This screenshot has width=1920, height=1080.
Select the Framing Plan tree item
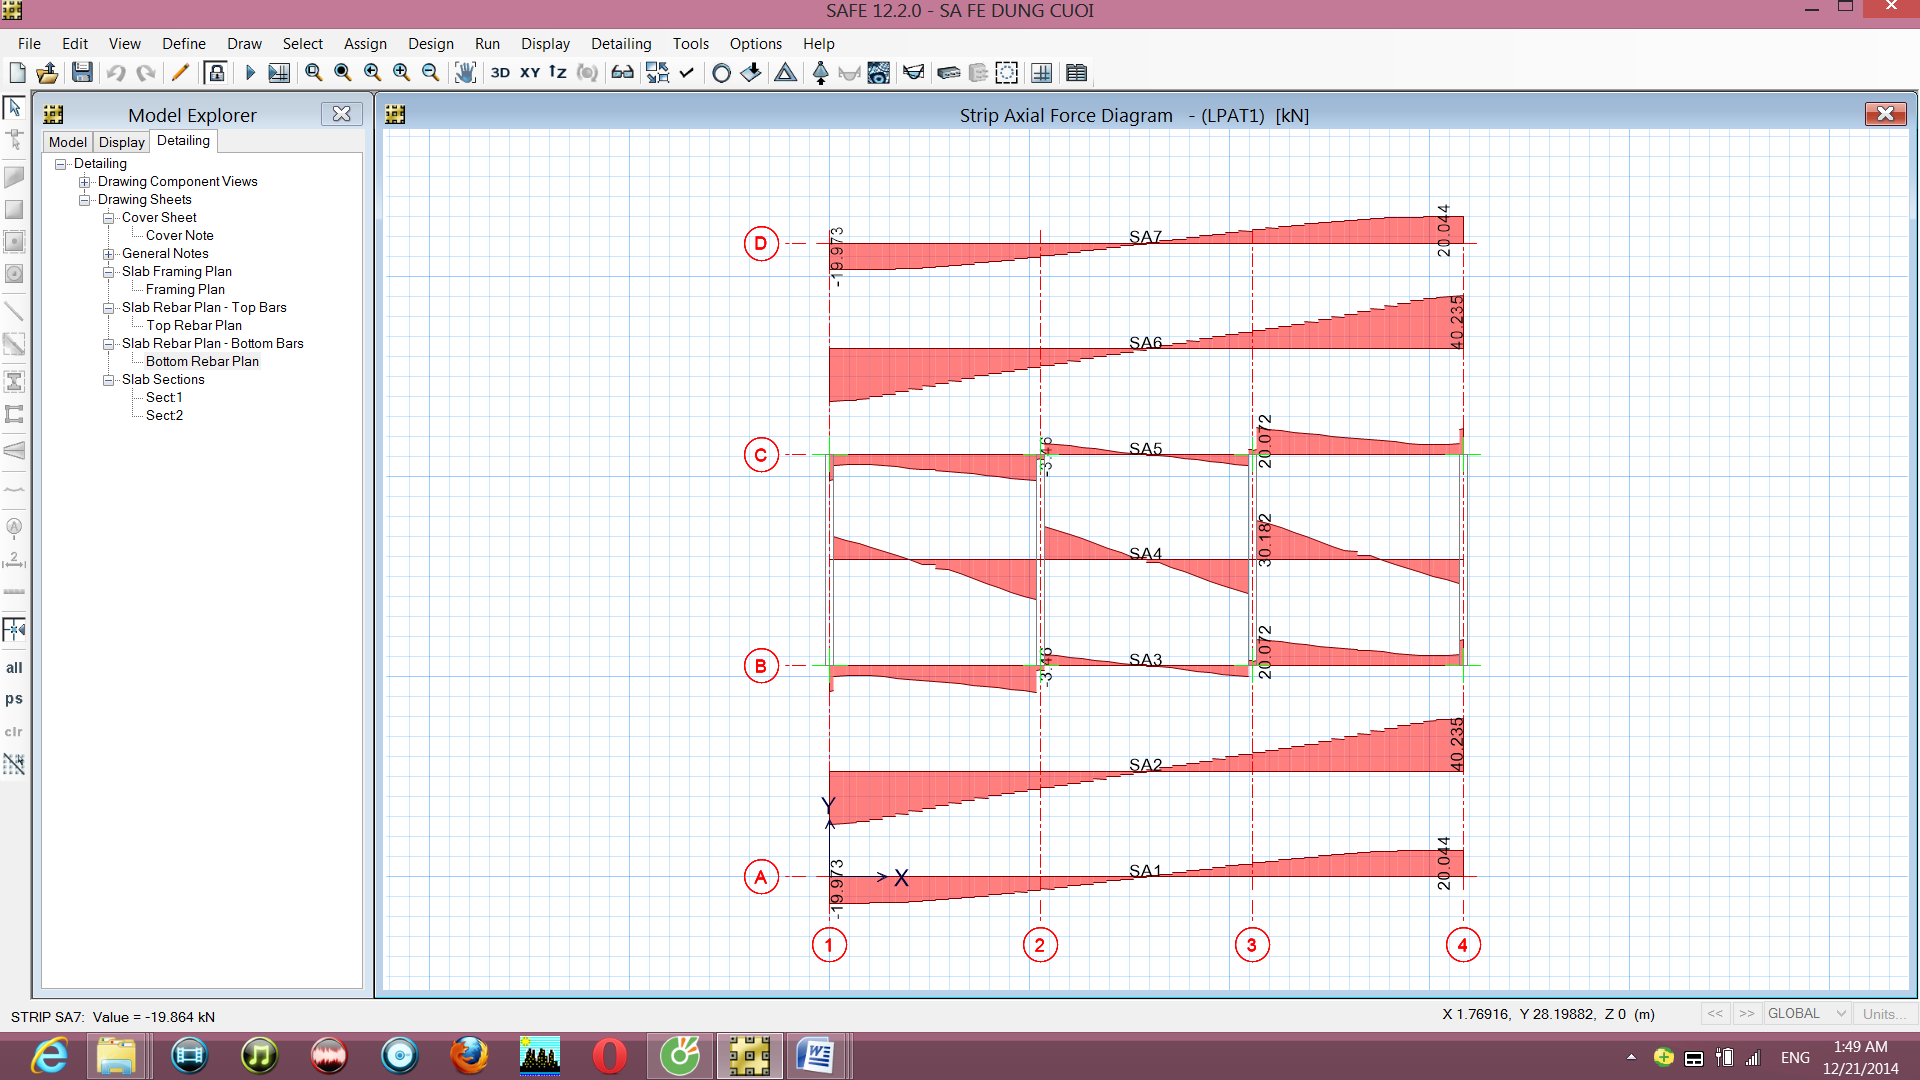coord(185,290)
